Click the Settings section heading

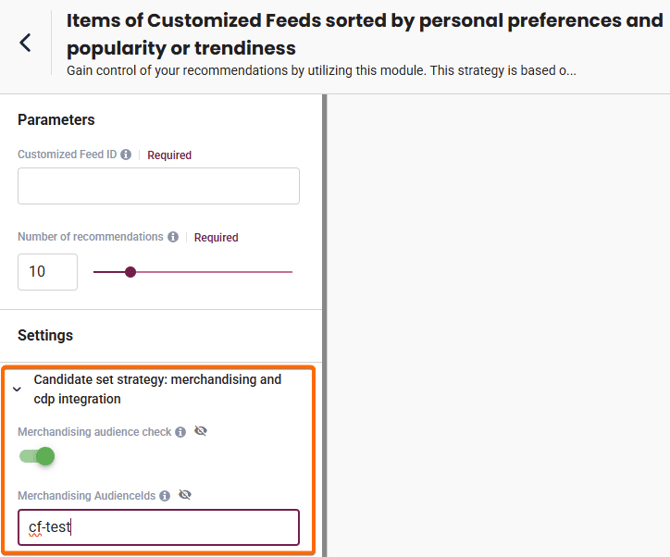45,335
